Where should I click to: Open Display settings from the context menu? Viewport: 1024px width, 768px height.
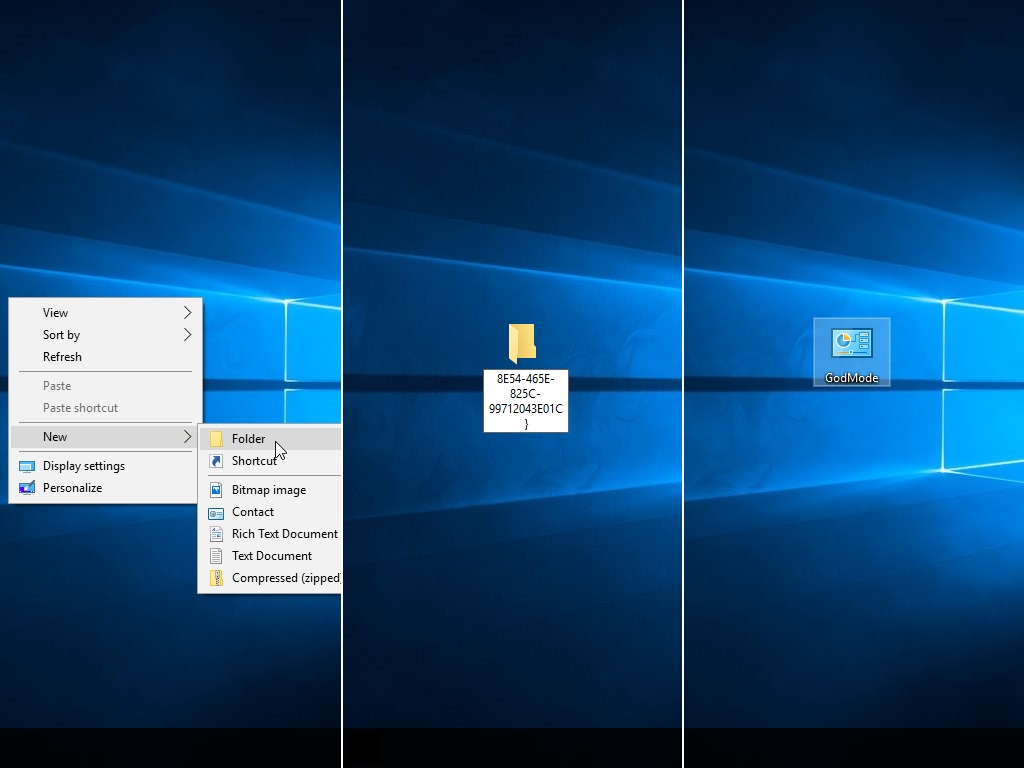coord(84,465)
